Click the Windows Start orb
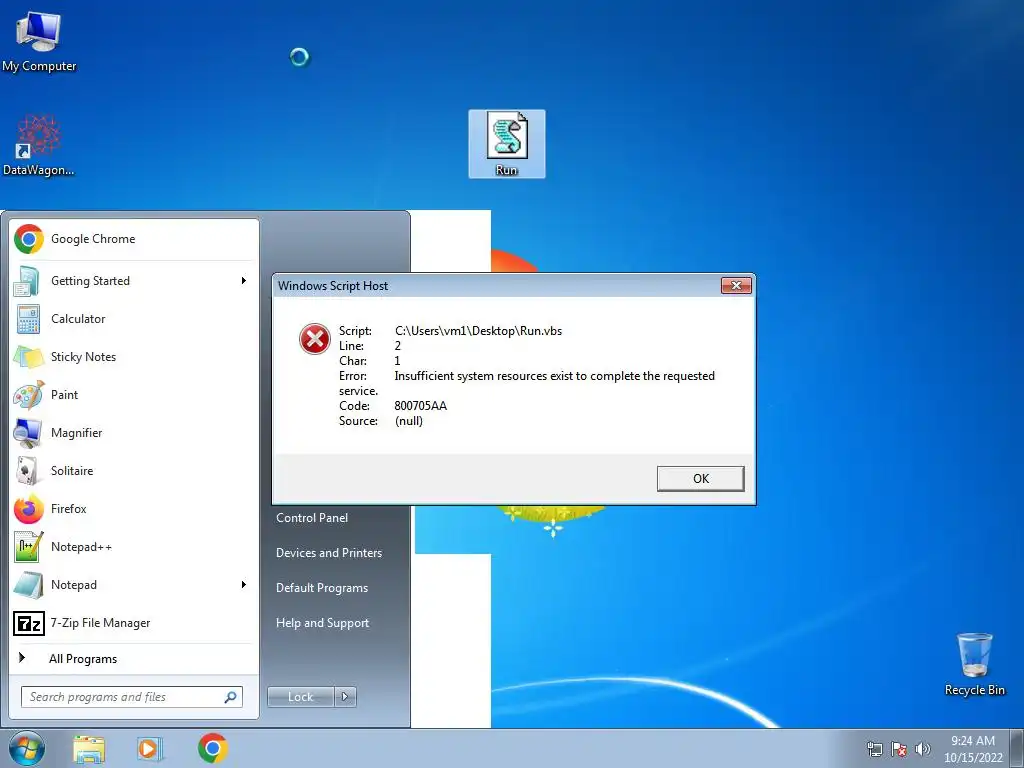The width and height of the screenshot is (1024, 768). pyautogui.click(x=27, y=748)
